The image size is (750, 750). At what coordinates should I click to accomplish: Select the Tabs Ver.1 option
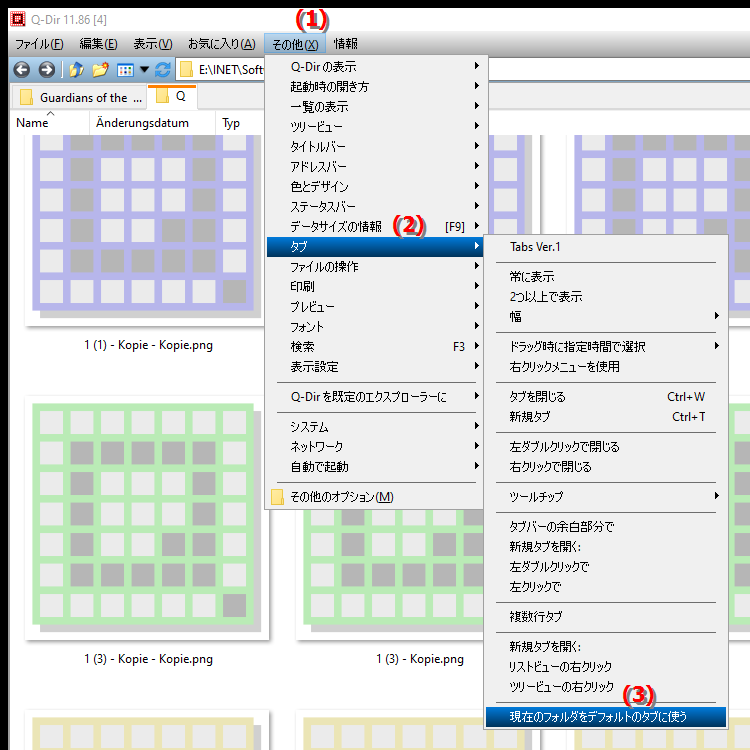point(606,247)
